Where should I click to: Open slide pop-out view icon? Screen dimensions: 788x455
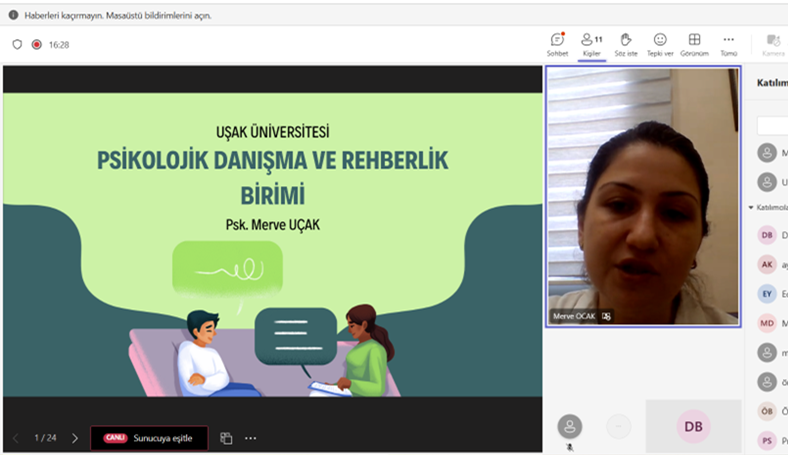tap(226, 438)
